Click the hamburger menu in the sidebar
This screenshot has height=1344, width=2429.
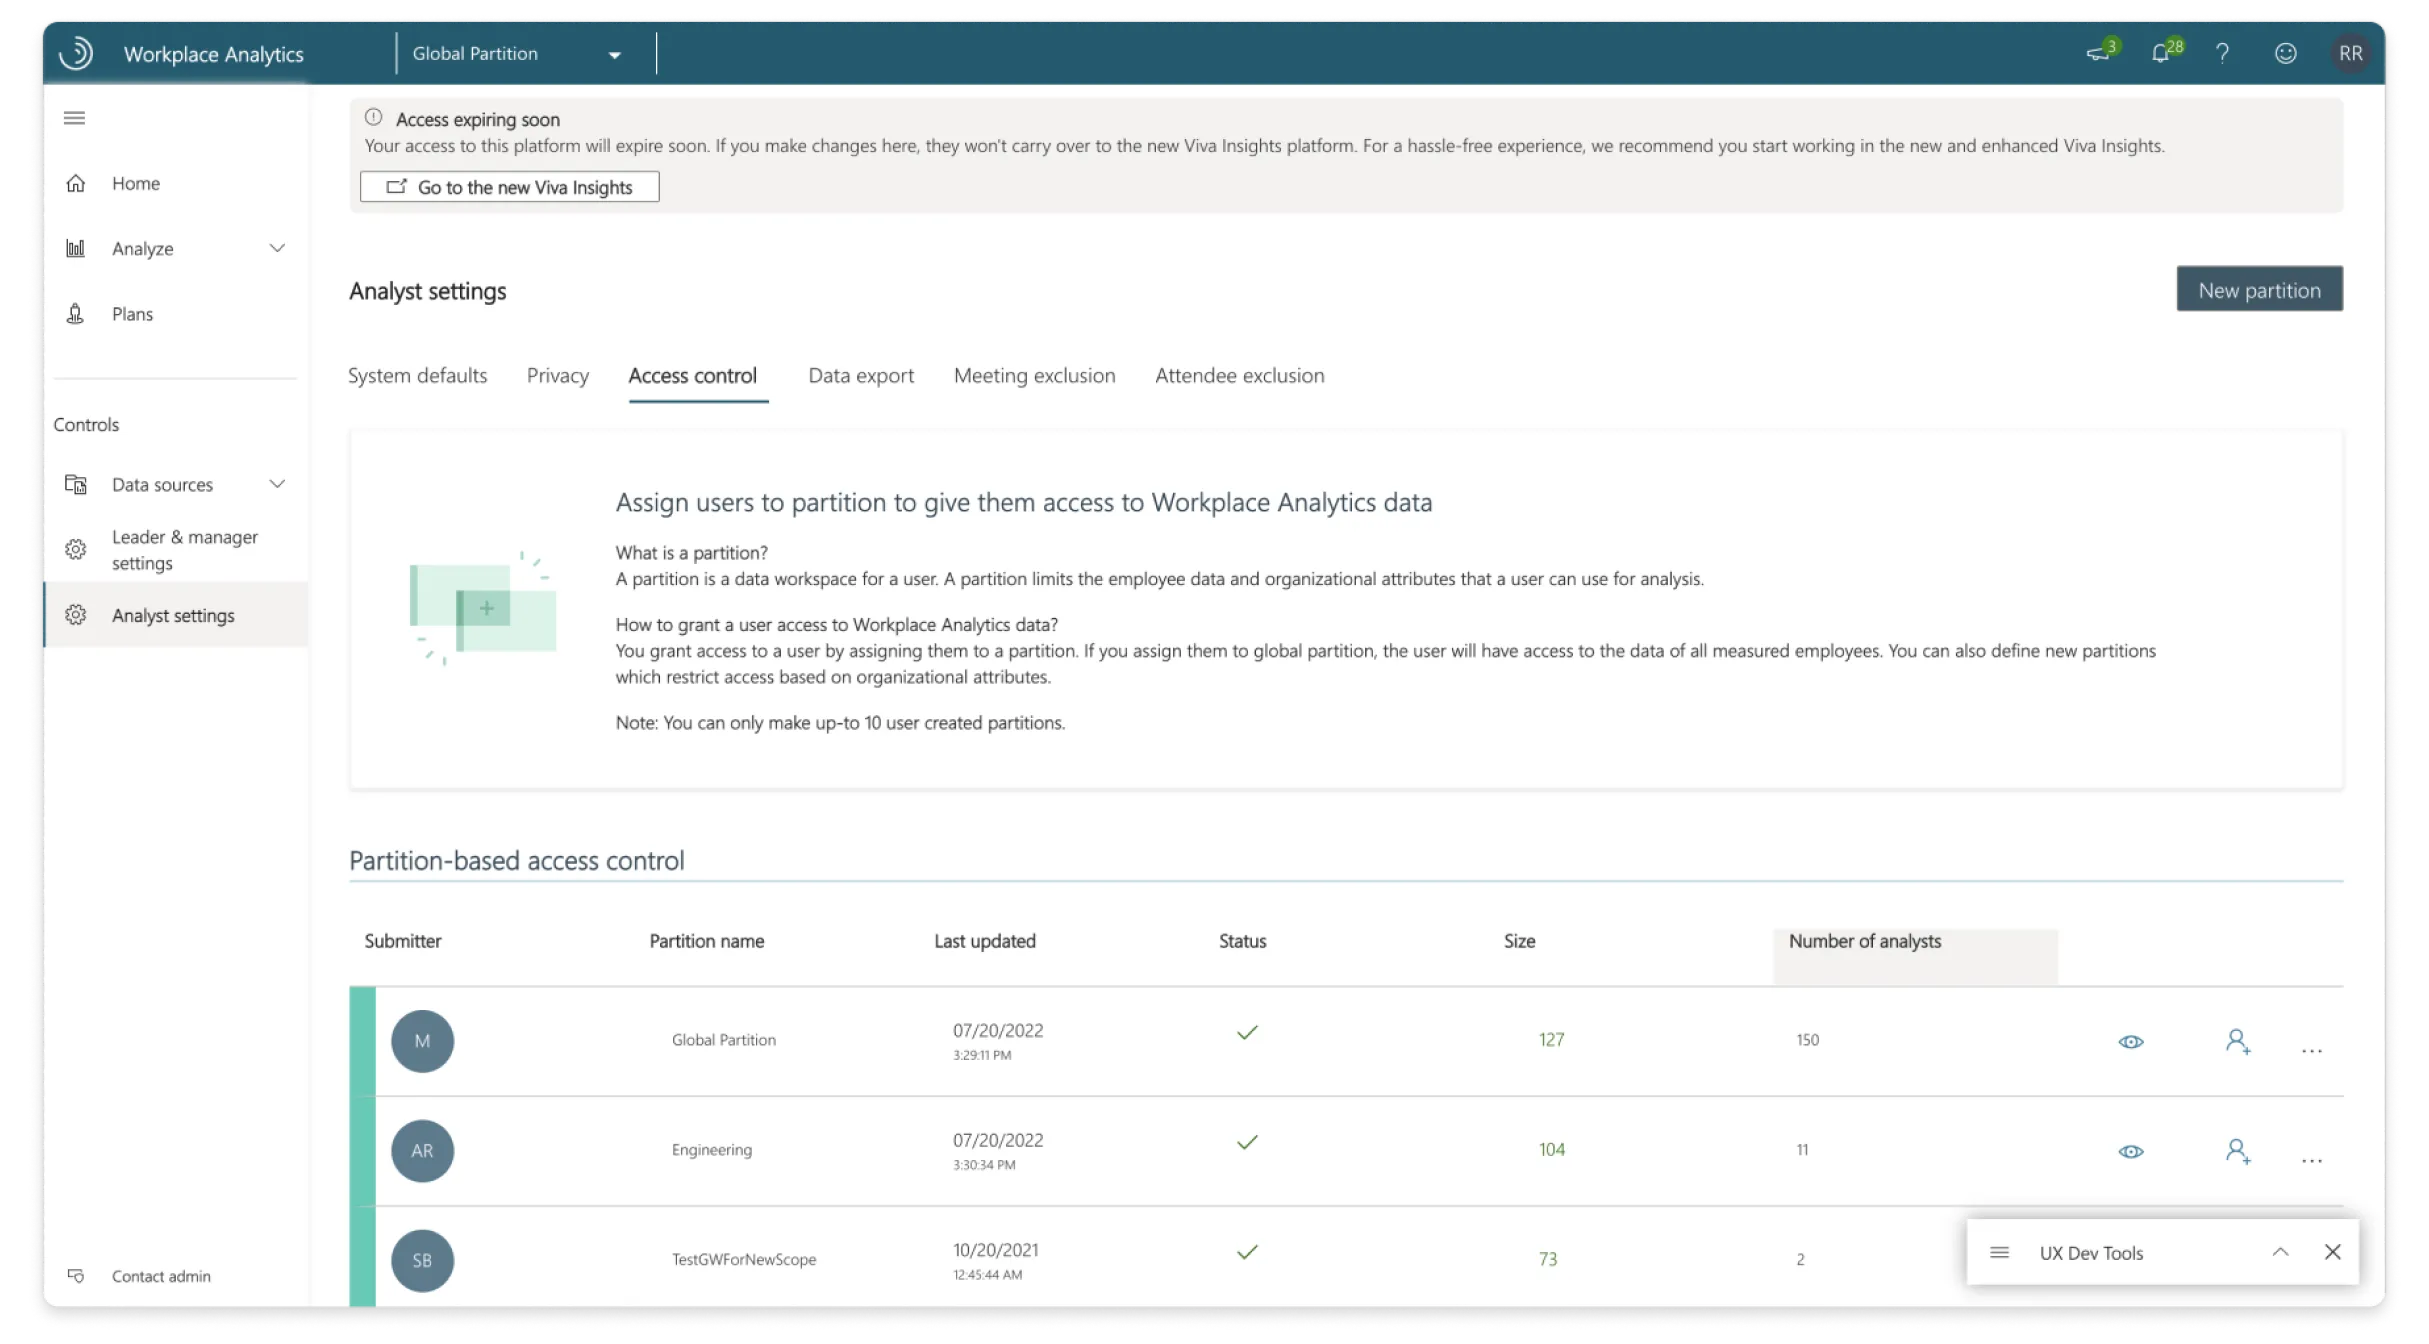pyautogui.click(x=74, y=117)
